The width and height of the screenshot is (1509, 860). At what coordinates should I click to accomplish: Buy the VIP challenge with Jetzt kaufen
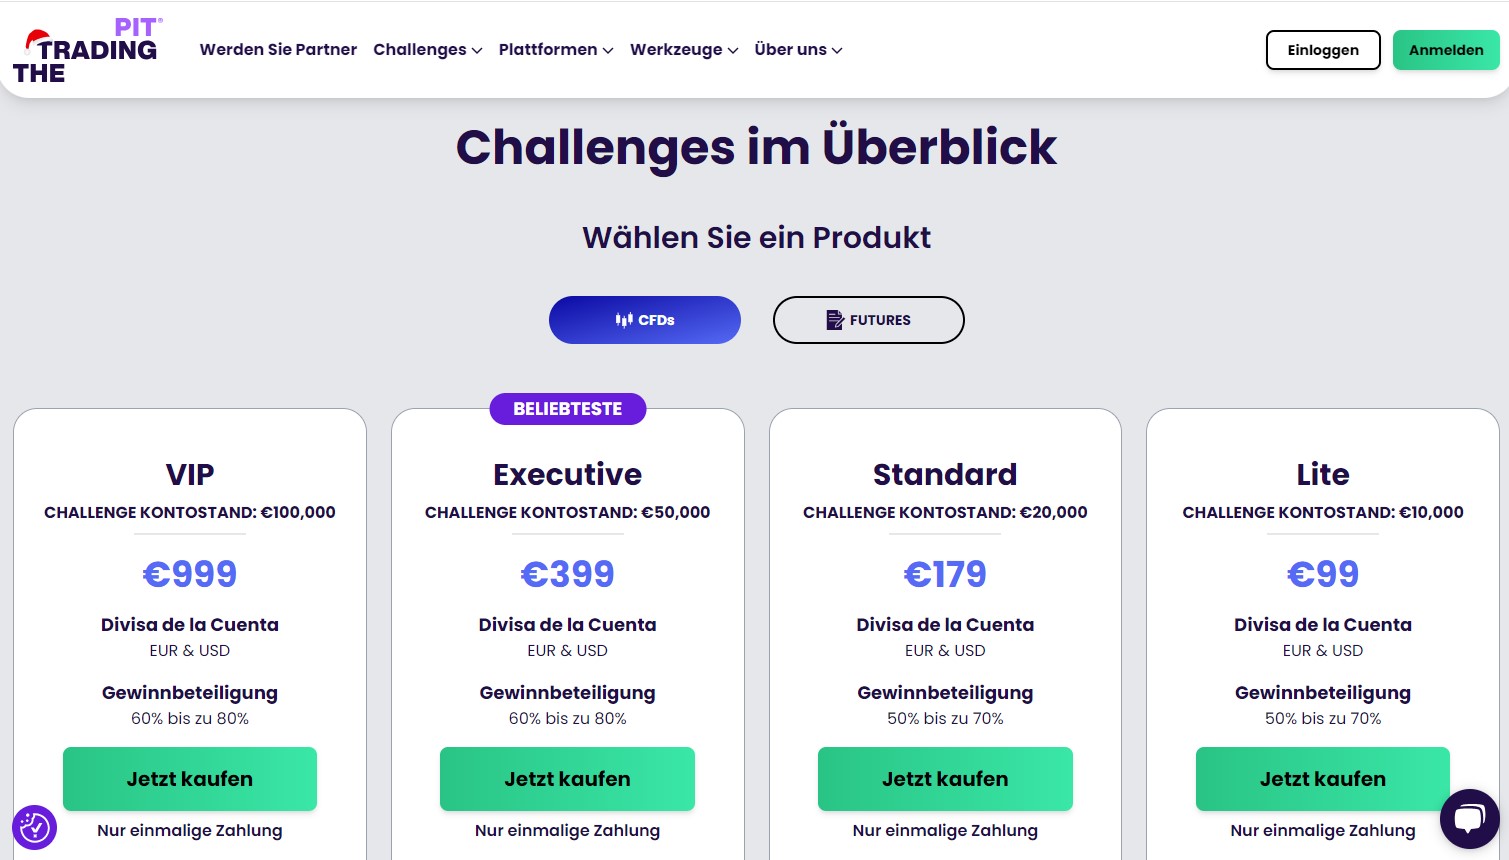tap(190, 779)
